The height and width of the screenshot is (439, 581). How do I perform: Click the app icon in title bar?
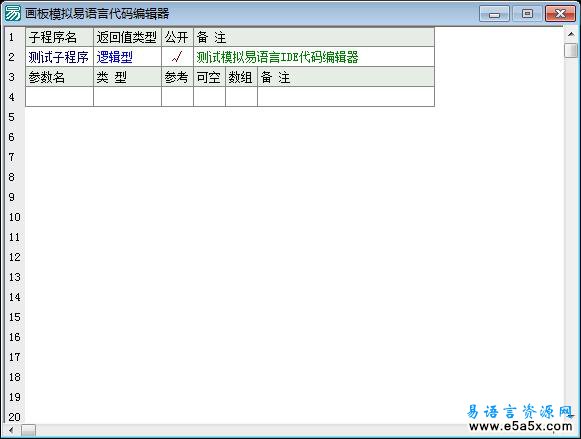[13, 14]
